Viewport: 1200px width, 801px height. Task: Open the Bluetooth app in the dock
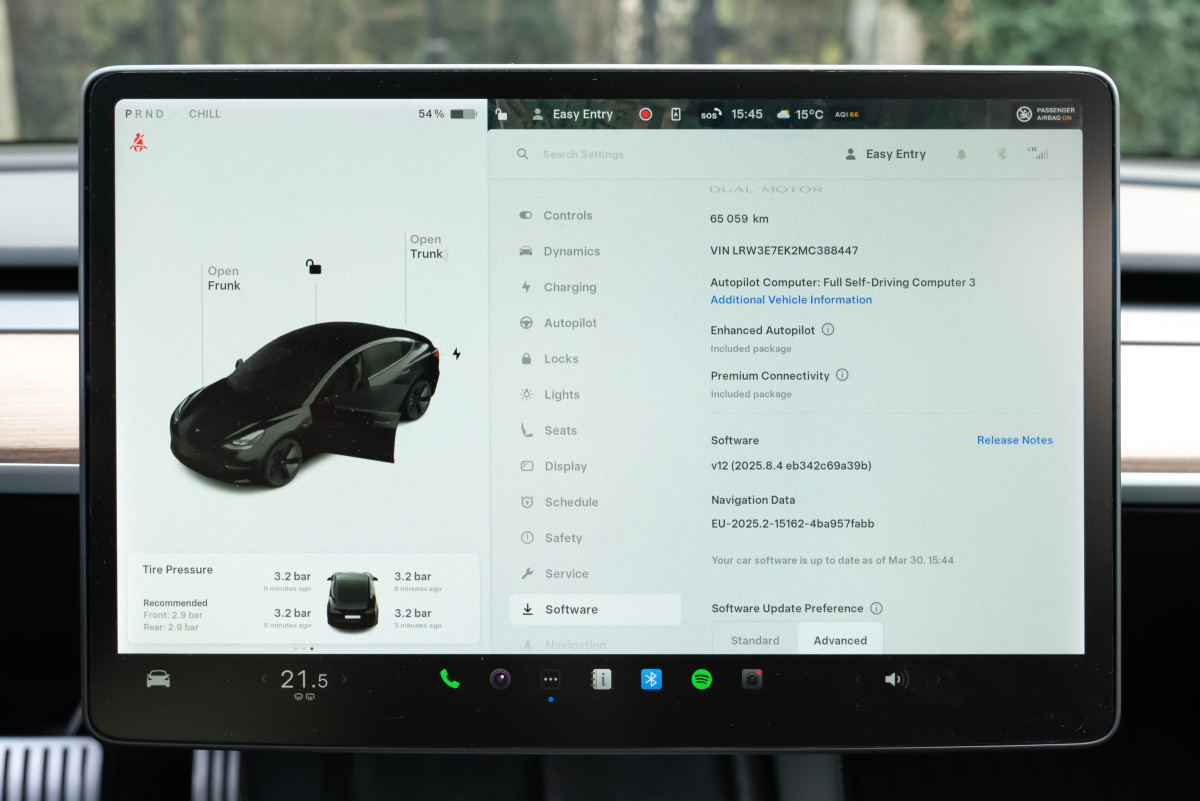point(651,679)
